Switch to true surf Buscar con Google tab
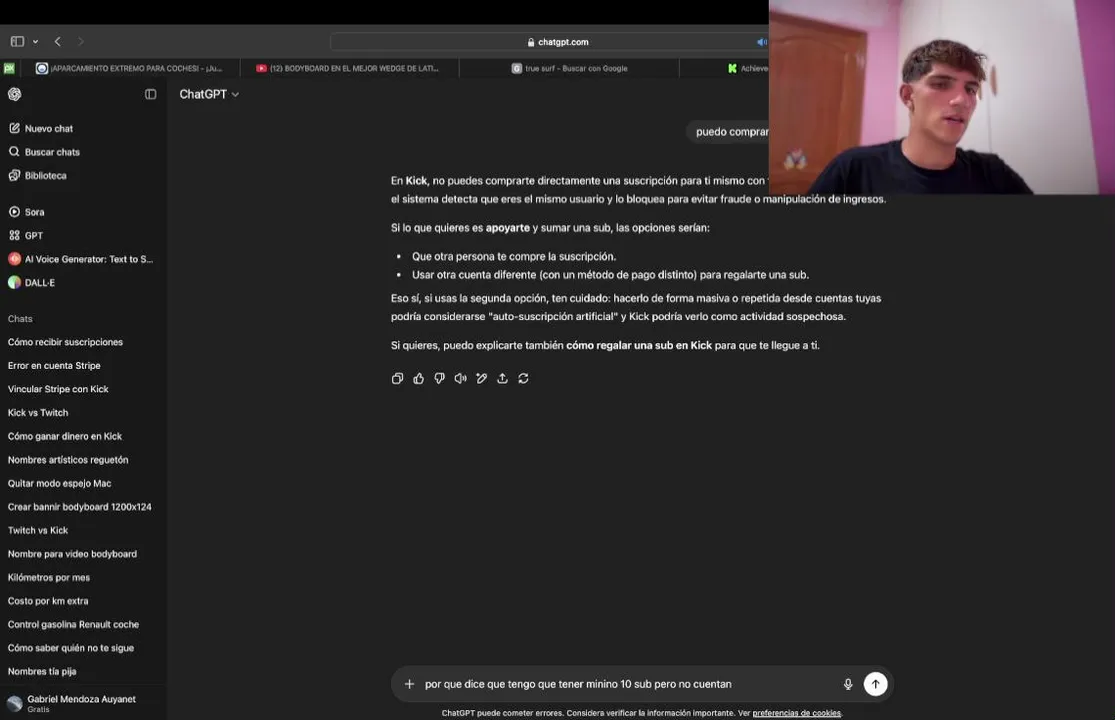This screenshot has width=1115, height=720. 569,68
